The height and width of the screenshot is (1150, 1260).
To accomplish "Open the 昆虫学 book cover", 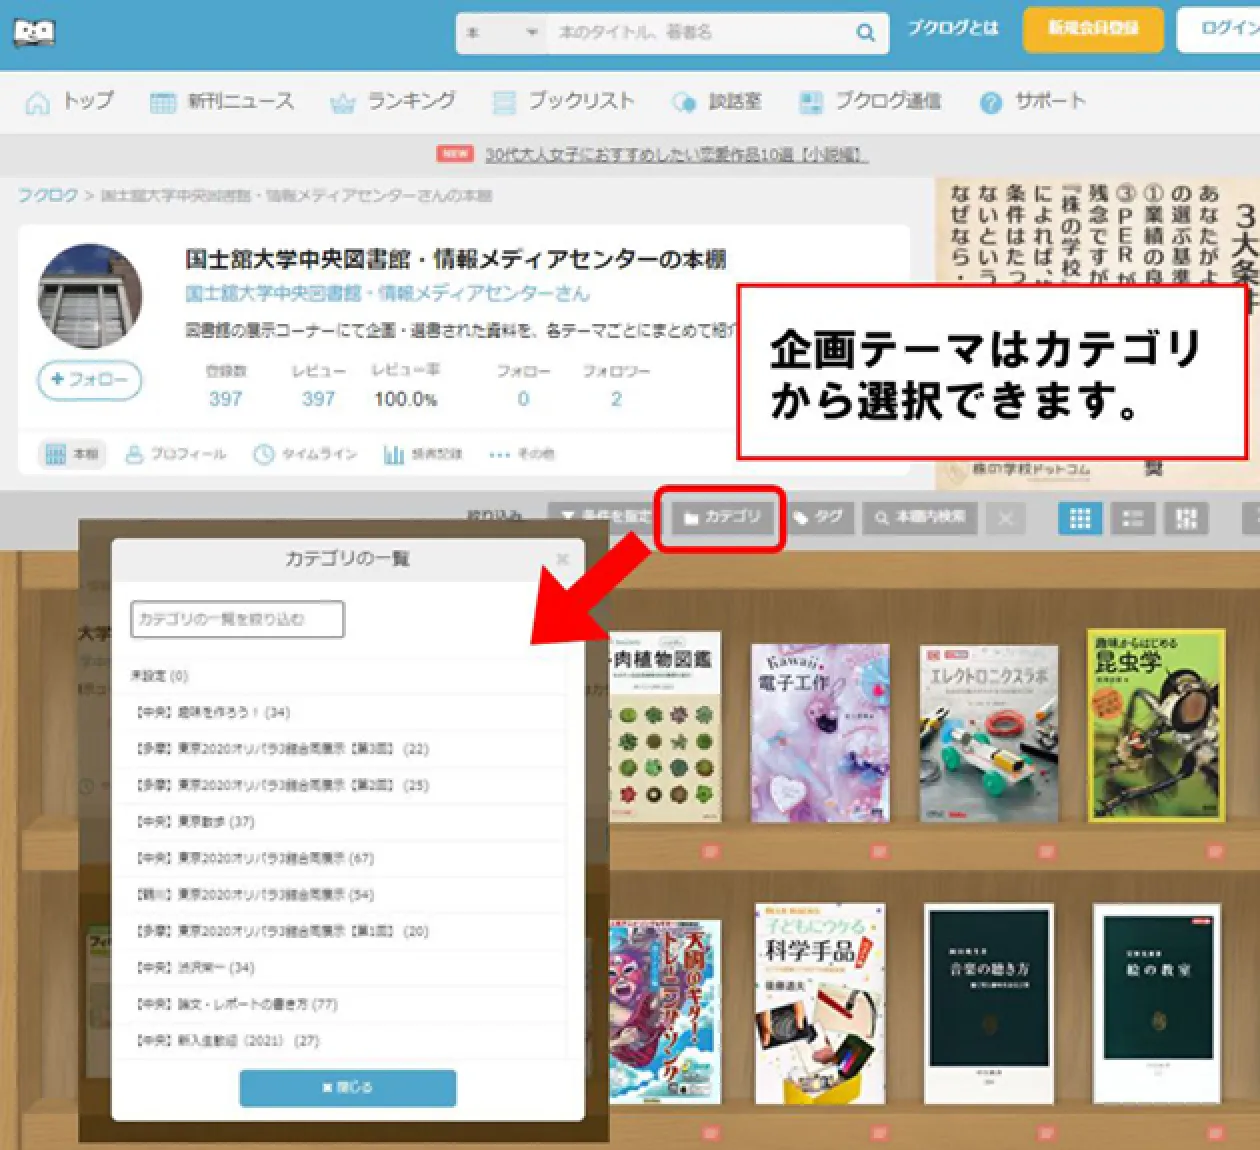I will (x=1156, y=725).
